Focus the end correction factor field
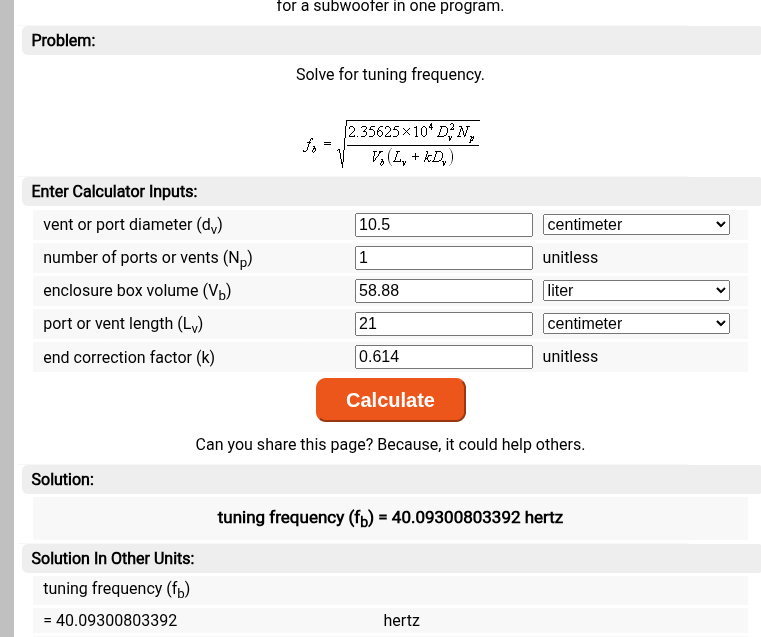 443,357
